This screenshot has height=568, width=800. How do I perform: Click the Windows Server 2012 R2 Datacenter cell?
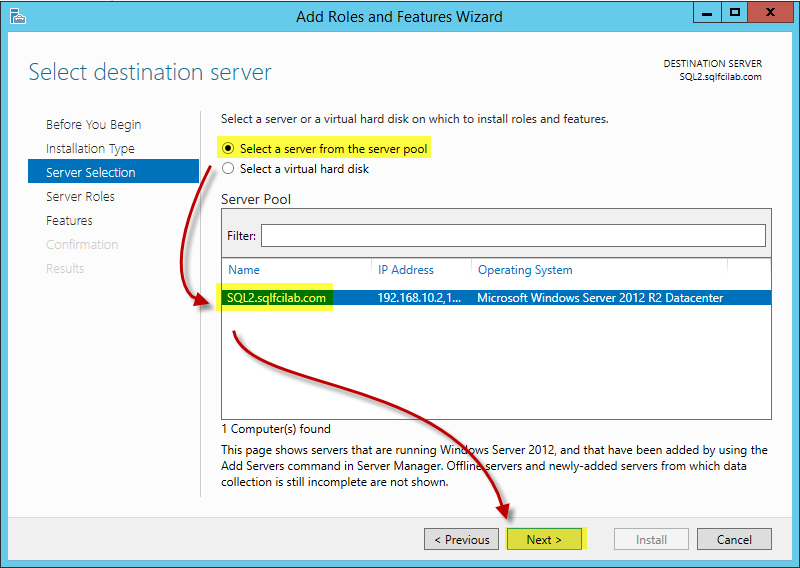tap(600, 298)
